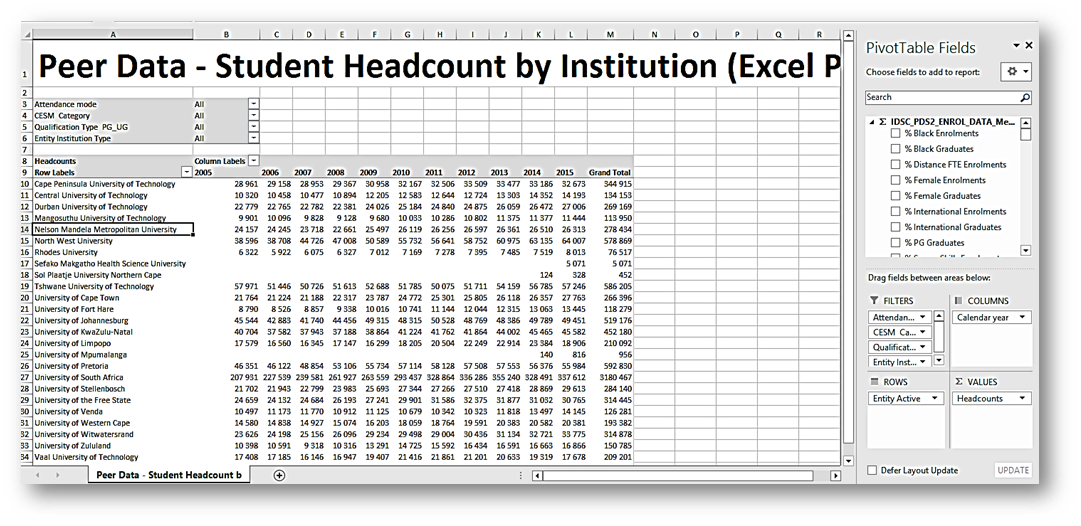Screen dimensions: 1081x526
Task: Open Column Labels filter dropdown
Action: (254, 161)
